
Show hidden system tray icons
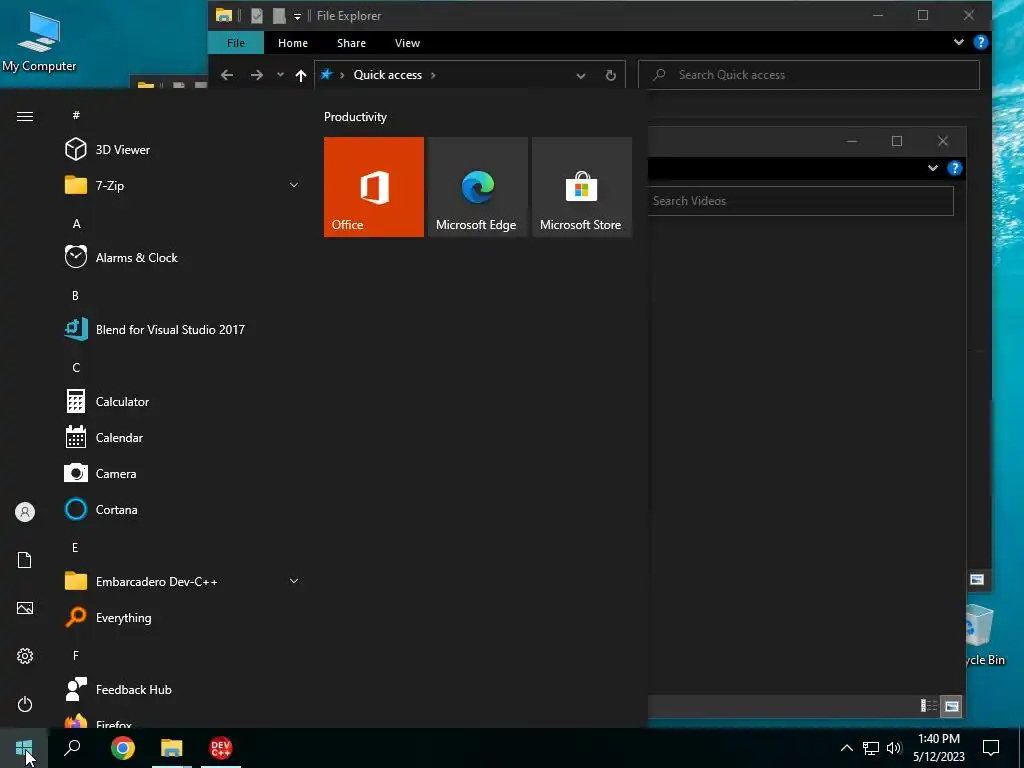tap(846, 748)
